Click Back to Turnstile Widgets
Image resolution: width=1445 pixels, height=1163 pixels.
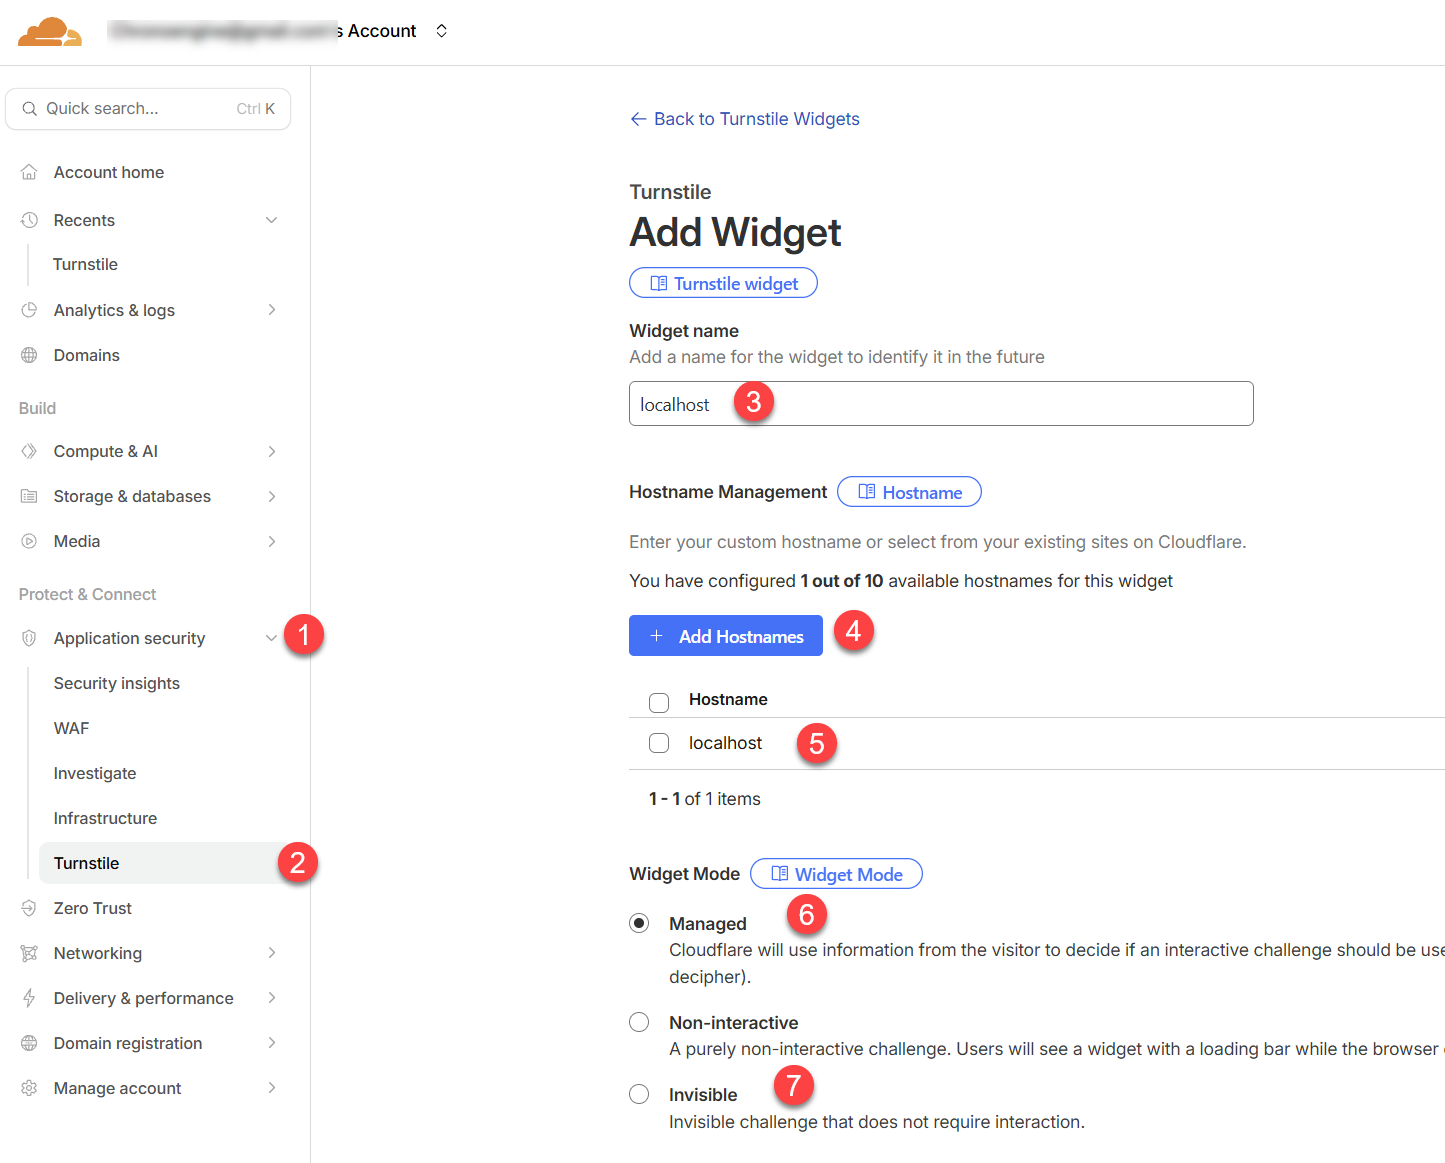(x=745, y=118)
